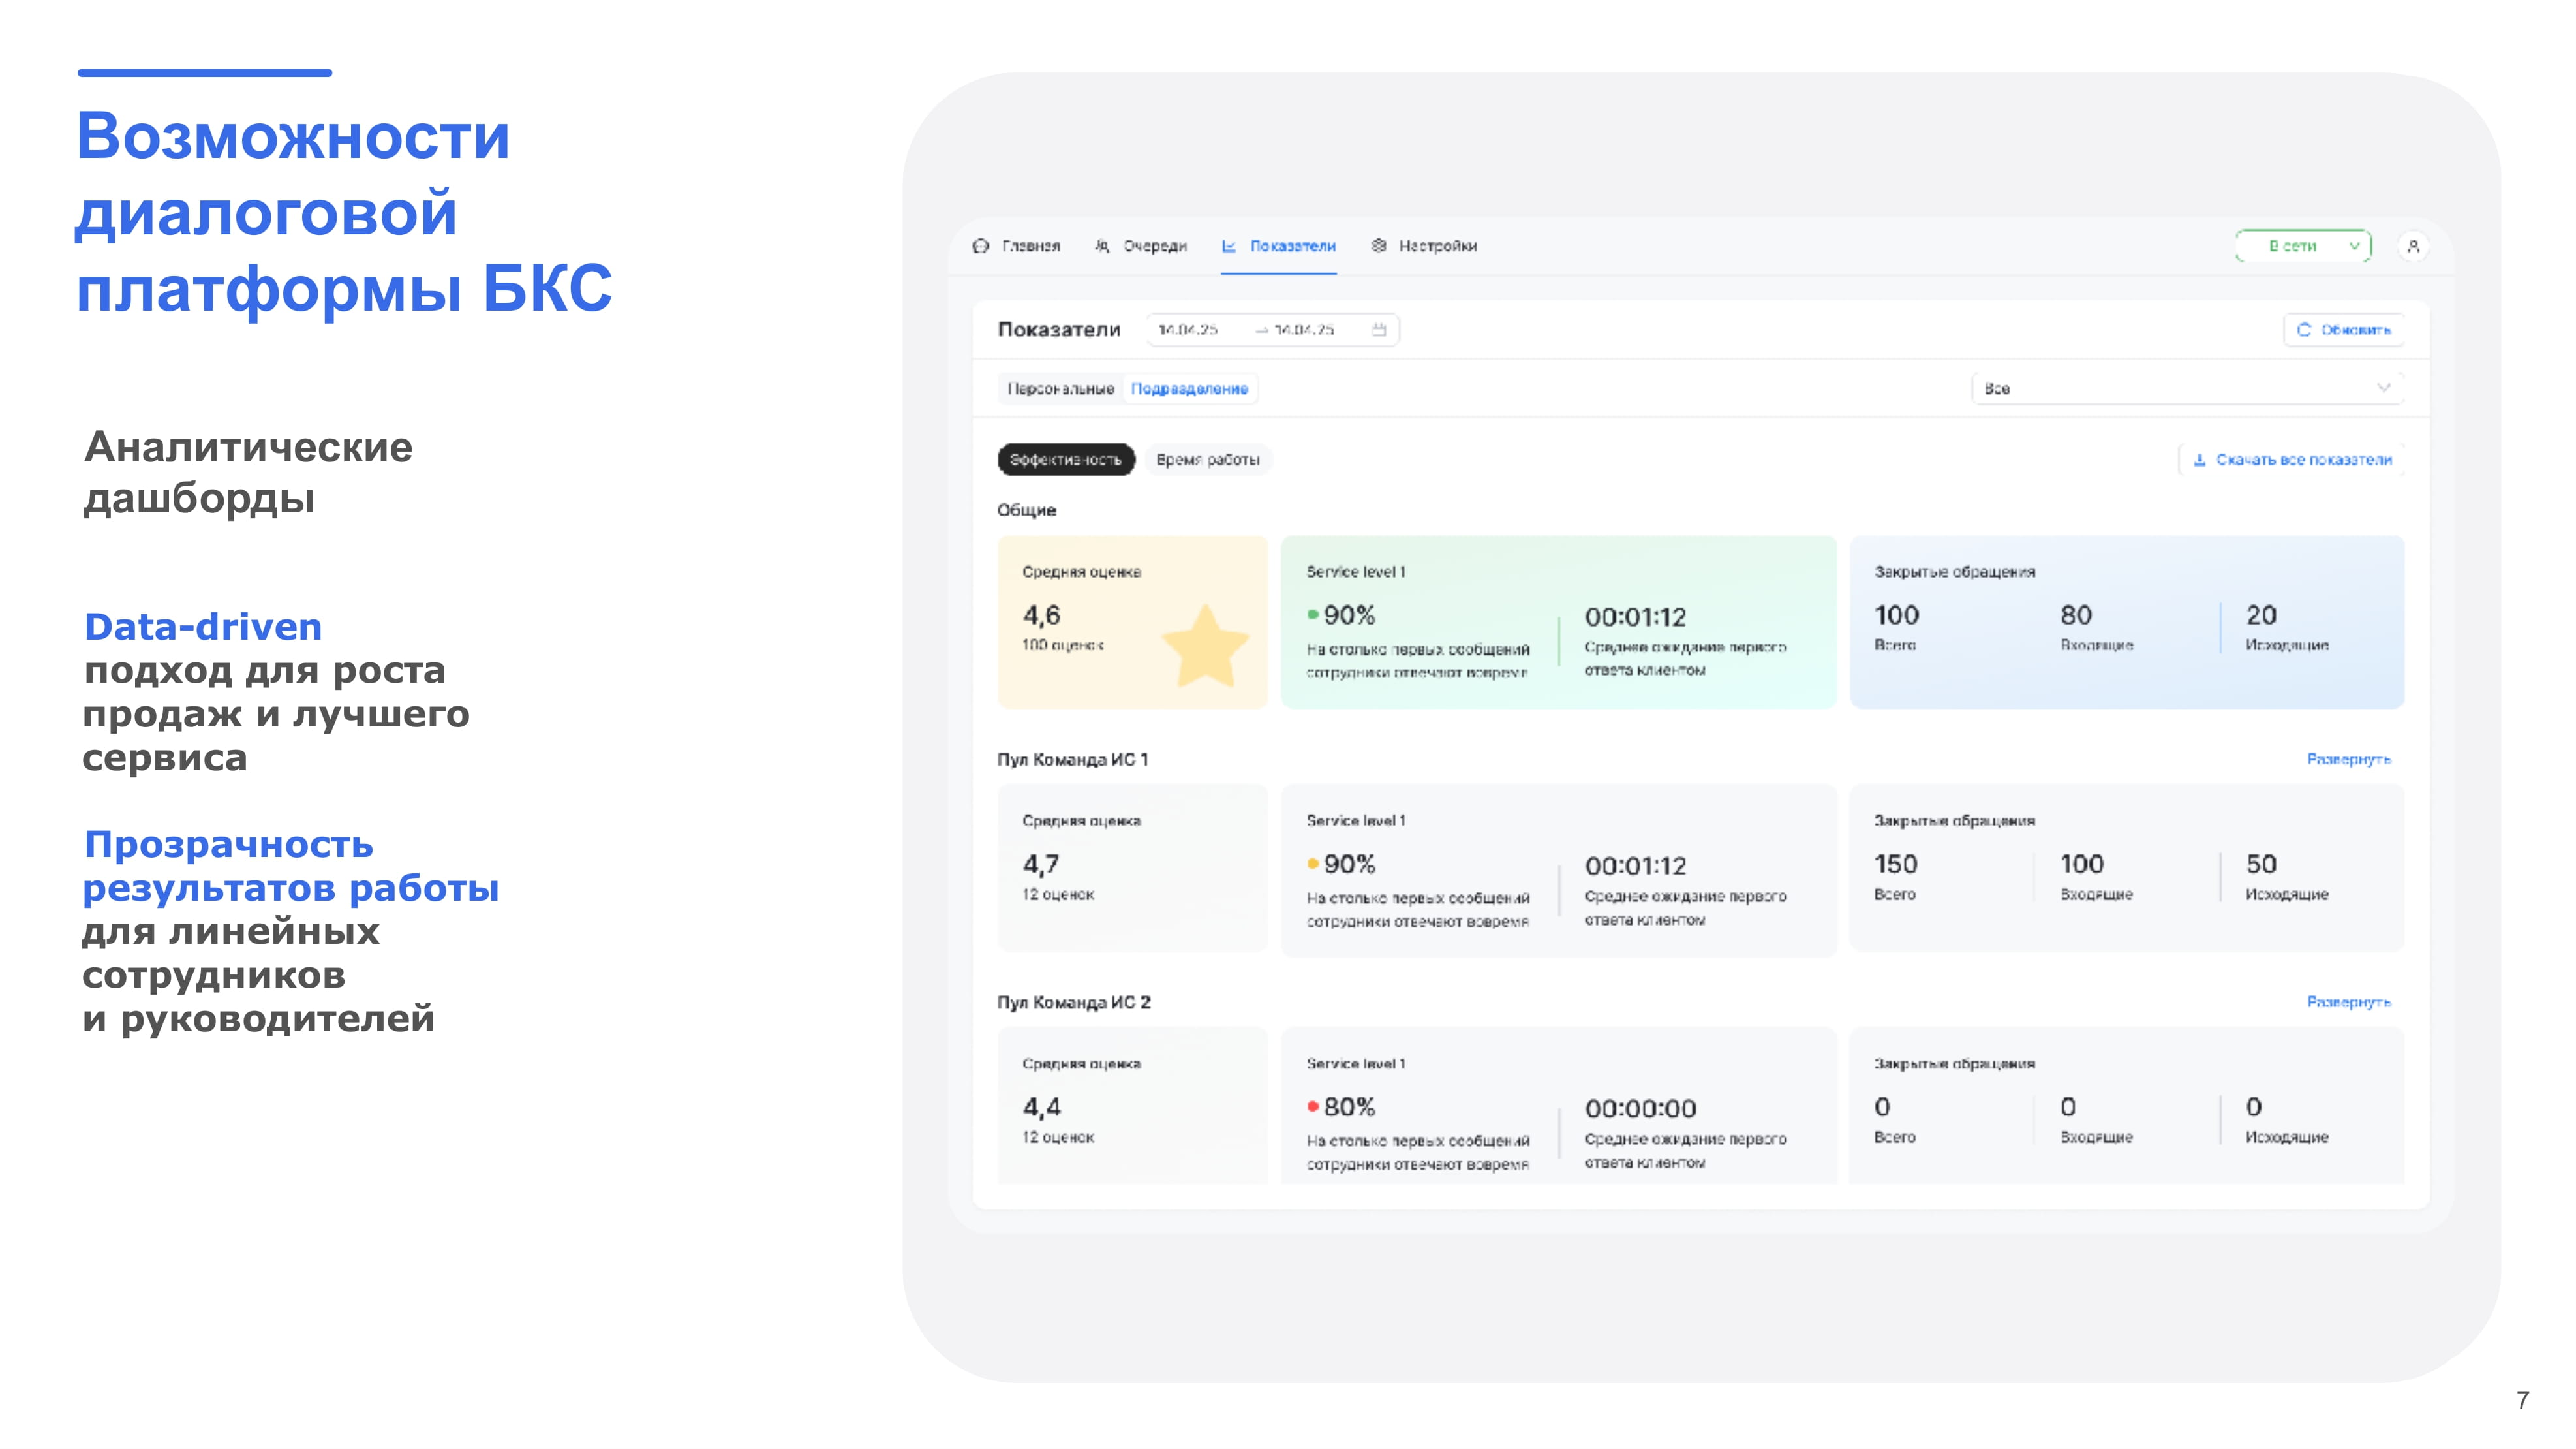The image size is (2576, 1449).
Task: Click the Обновить refresh button
Action: pos(2344,329)
